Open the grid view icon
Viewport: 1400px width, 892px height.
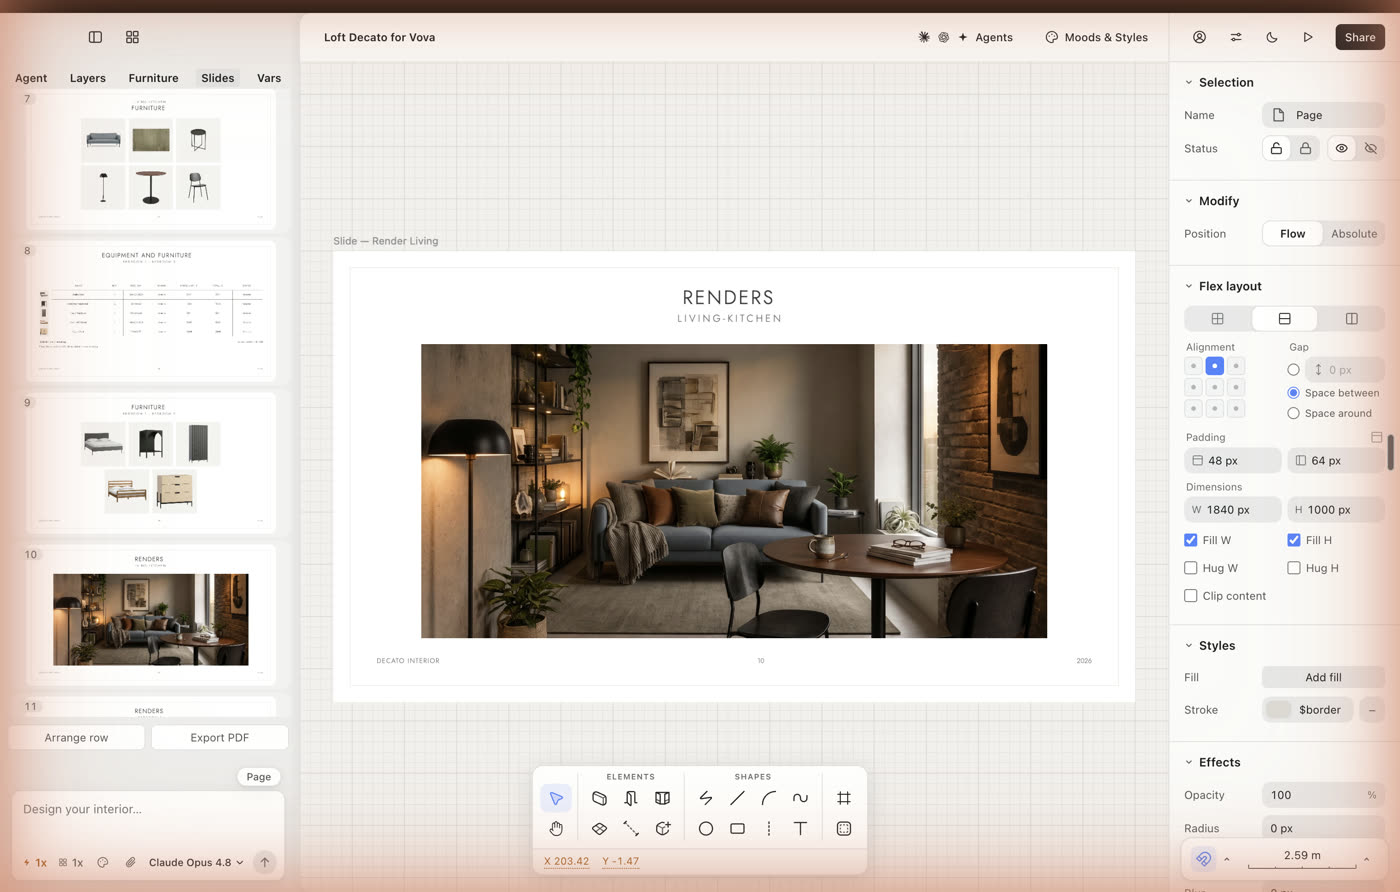tap(132, 37)
